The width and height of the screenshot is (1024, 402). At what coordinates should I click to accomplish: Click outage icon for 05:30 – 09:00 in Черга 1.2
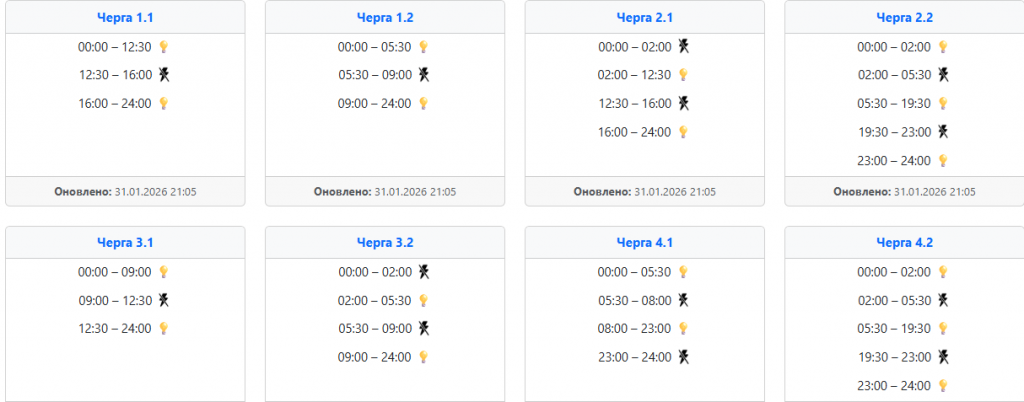coord(424,75)
